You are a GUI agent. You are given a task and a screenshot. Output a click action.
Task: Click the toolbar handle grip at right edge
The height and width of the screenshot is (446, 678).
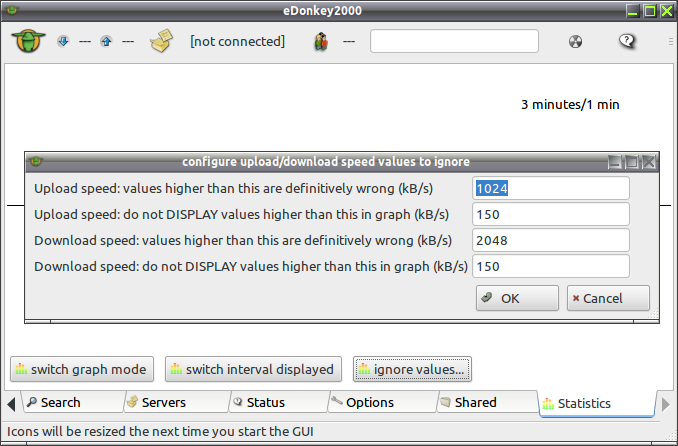(x=671, y=41)
